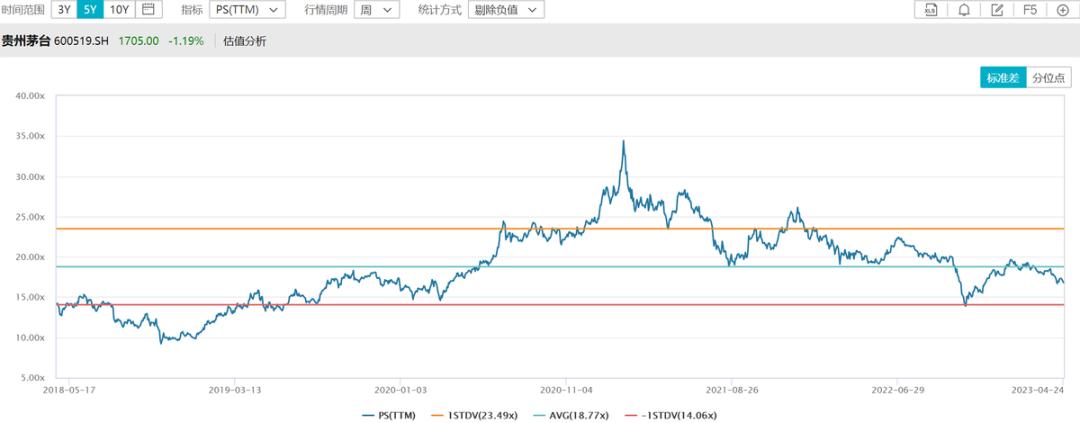Click the stock code 600519.SH
The width and height of the screenshot is (1080, 423).
pyautogui.click(x=83, y=41)
